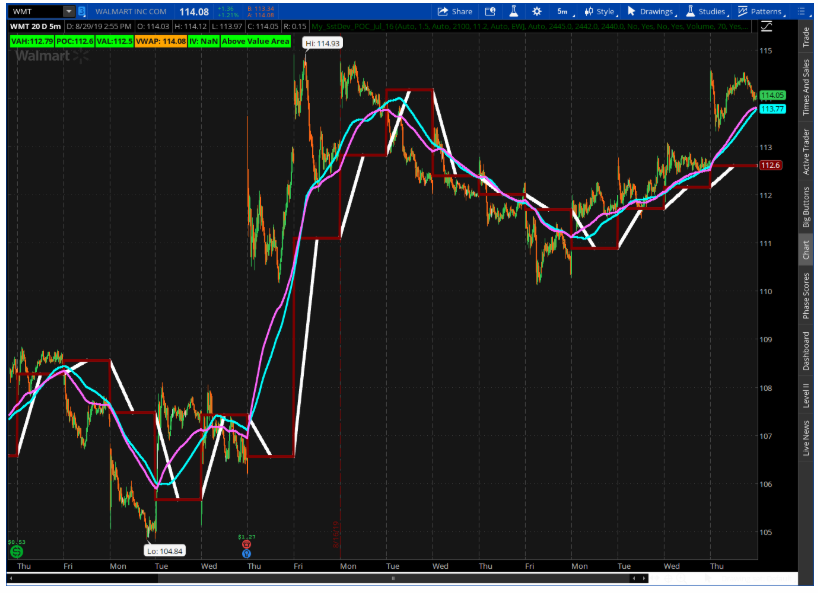Image resolution: width=818 pixels, height=593 pixels.
Task: Open the Dashboard sidebar tab
Action: pos(806,351)
